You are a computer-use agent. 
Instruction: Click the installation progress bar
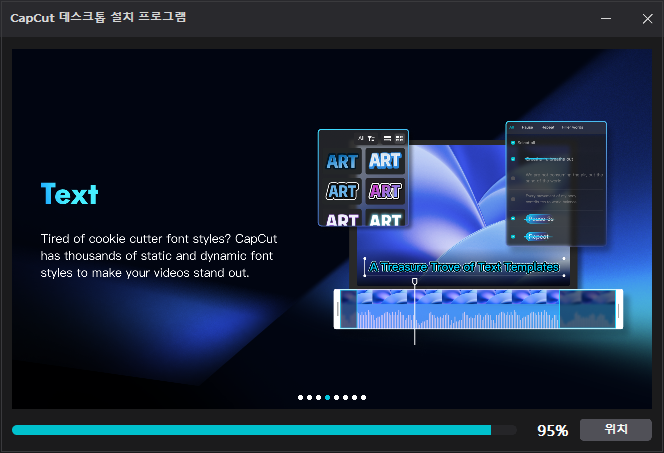tap(264, 430)
